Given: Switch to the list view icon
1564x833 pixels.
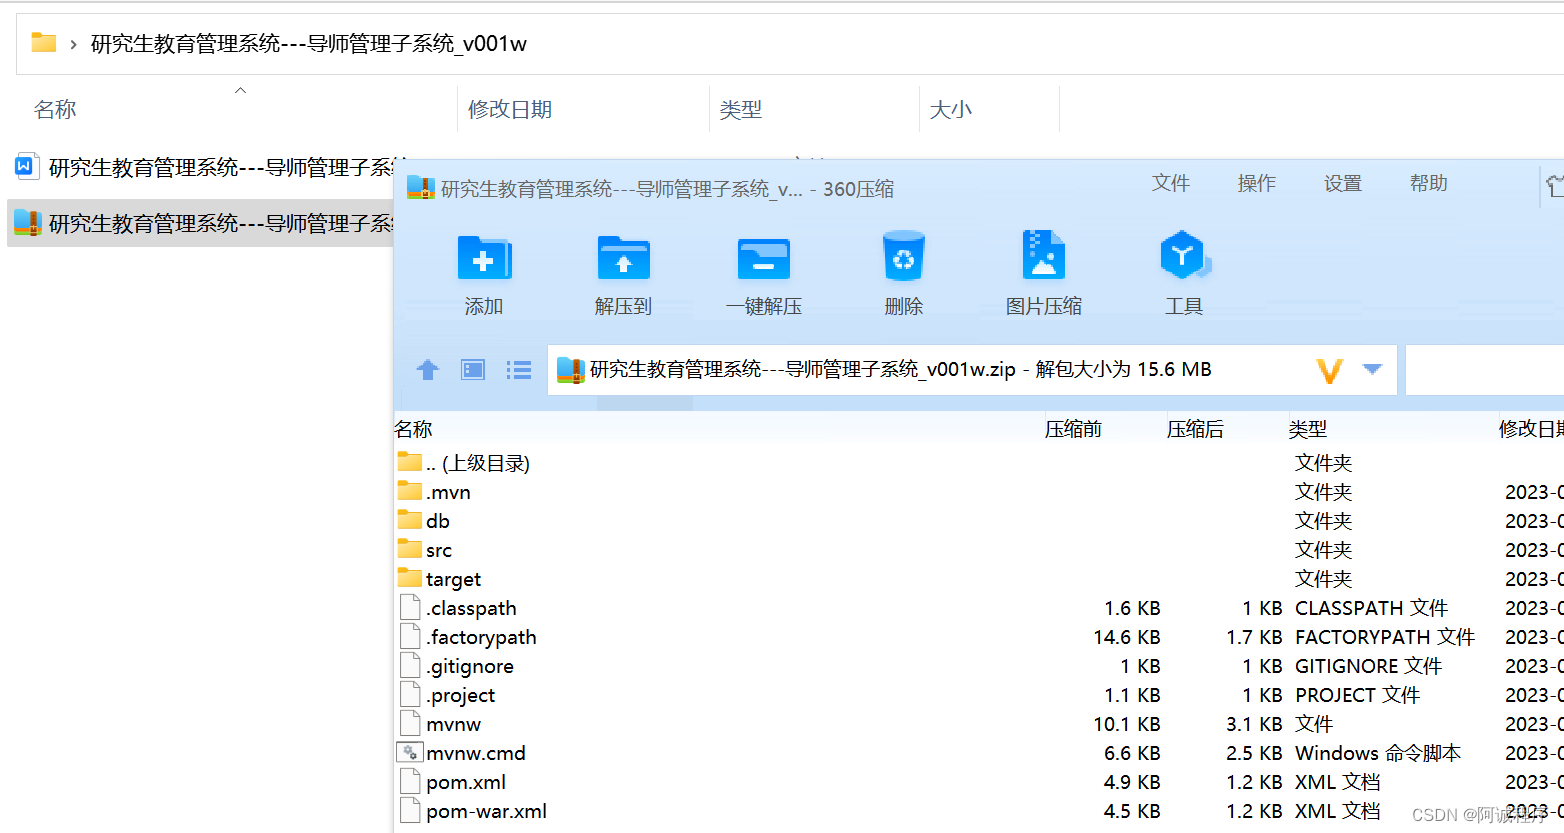Looking at the screenshot, I should pyautogui.click(x=518, y=370).
